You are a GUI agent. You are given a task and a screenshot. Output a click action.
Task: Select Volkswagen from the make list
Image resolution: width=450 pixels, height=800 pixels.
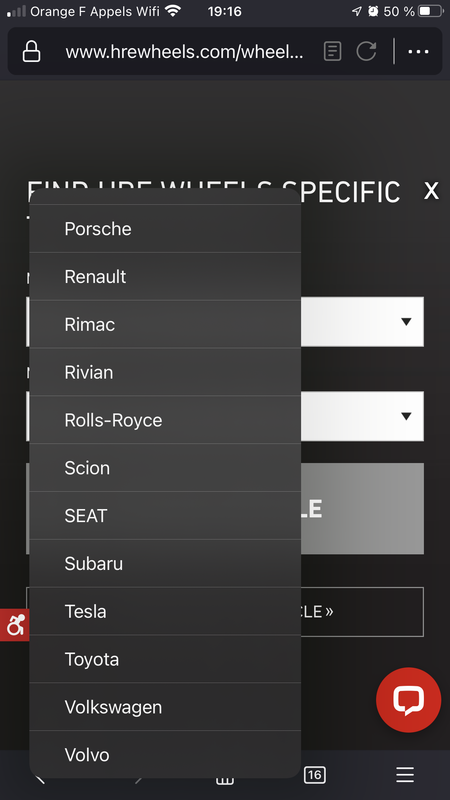pos(165,707)
